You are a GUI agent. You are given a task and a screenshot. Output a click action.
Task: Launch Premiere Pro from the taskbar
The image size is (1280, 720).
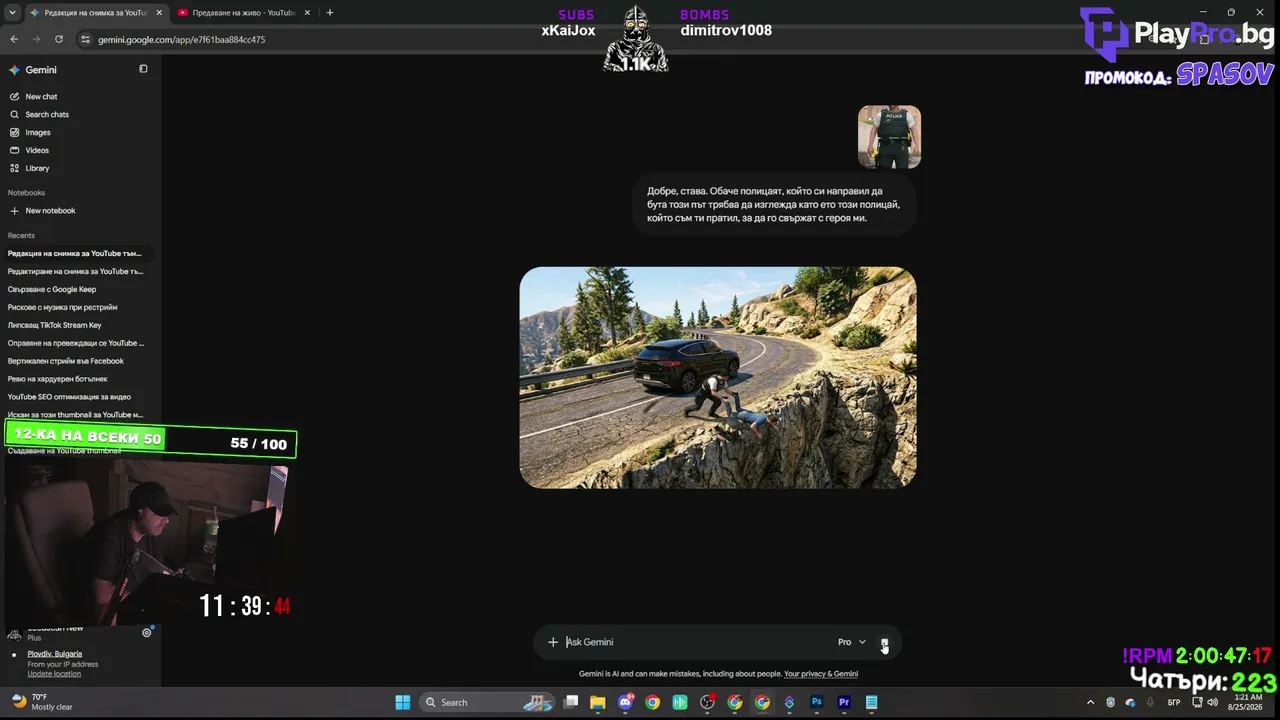point(844,703)
